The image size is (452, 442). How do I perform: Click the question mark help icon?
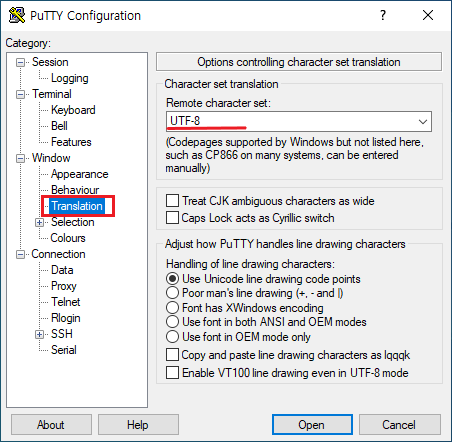383,15
